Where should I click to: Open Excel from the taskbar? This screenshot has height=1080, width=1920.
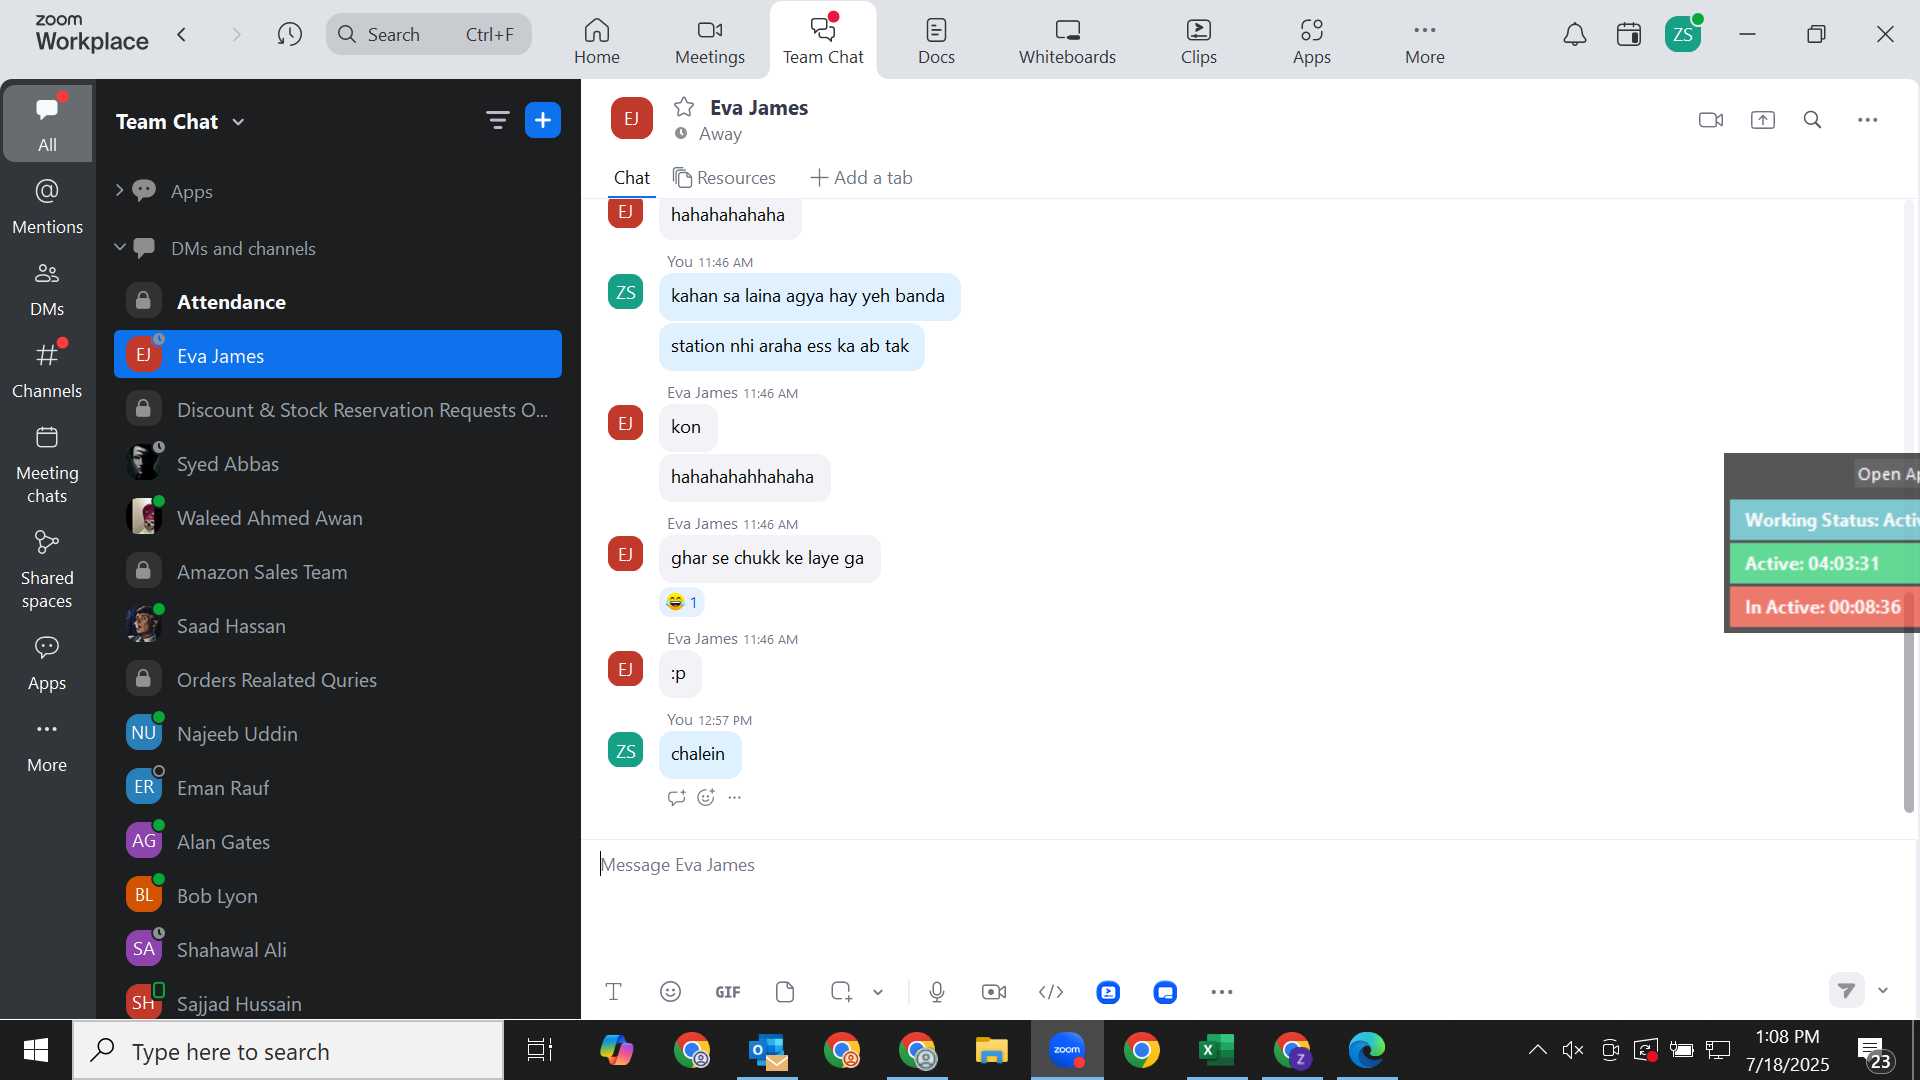1217,1050
